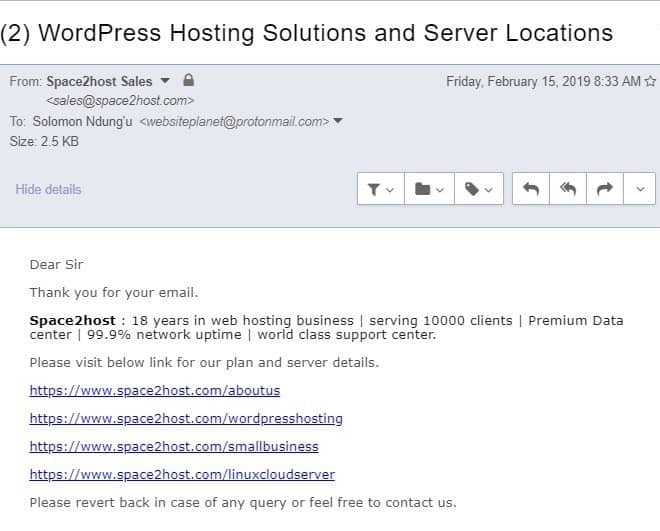Forward this email

tap(604, 189)
